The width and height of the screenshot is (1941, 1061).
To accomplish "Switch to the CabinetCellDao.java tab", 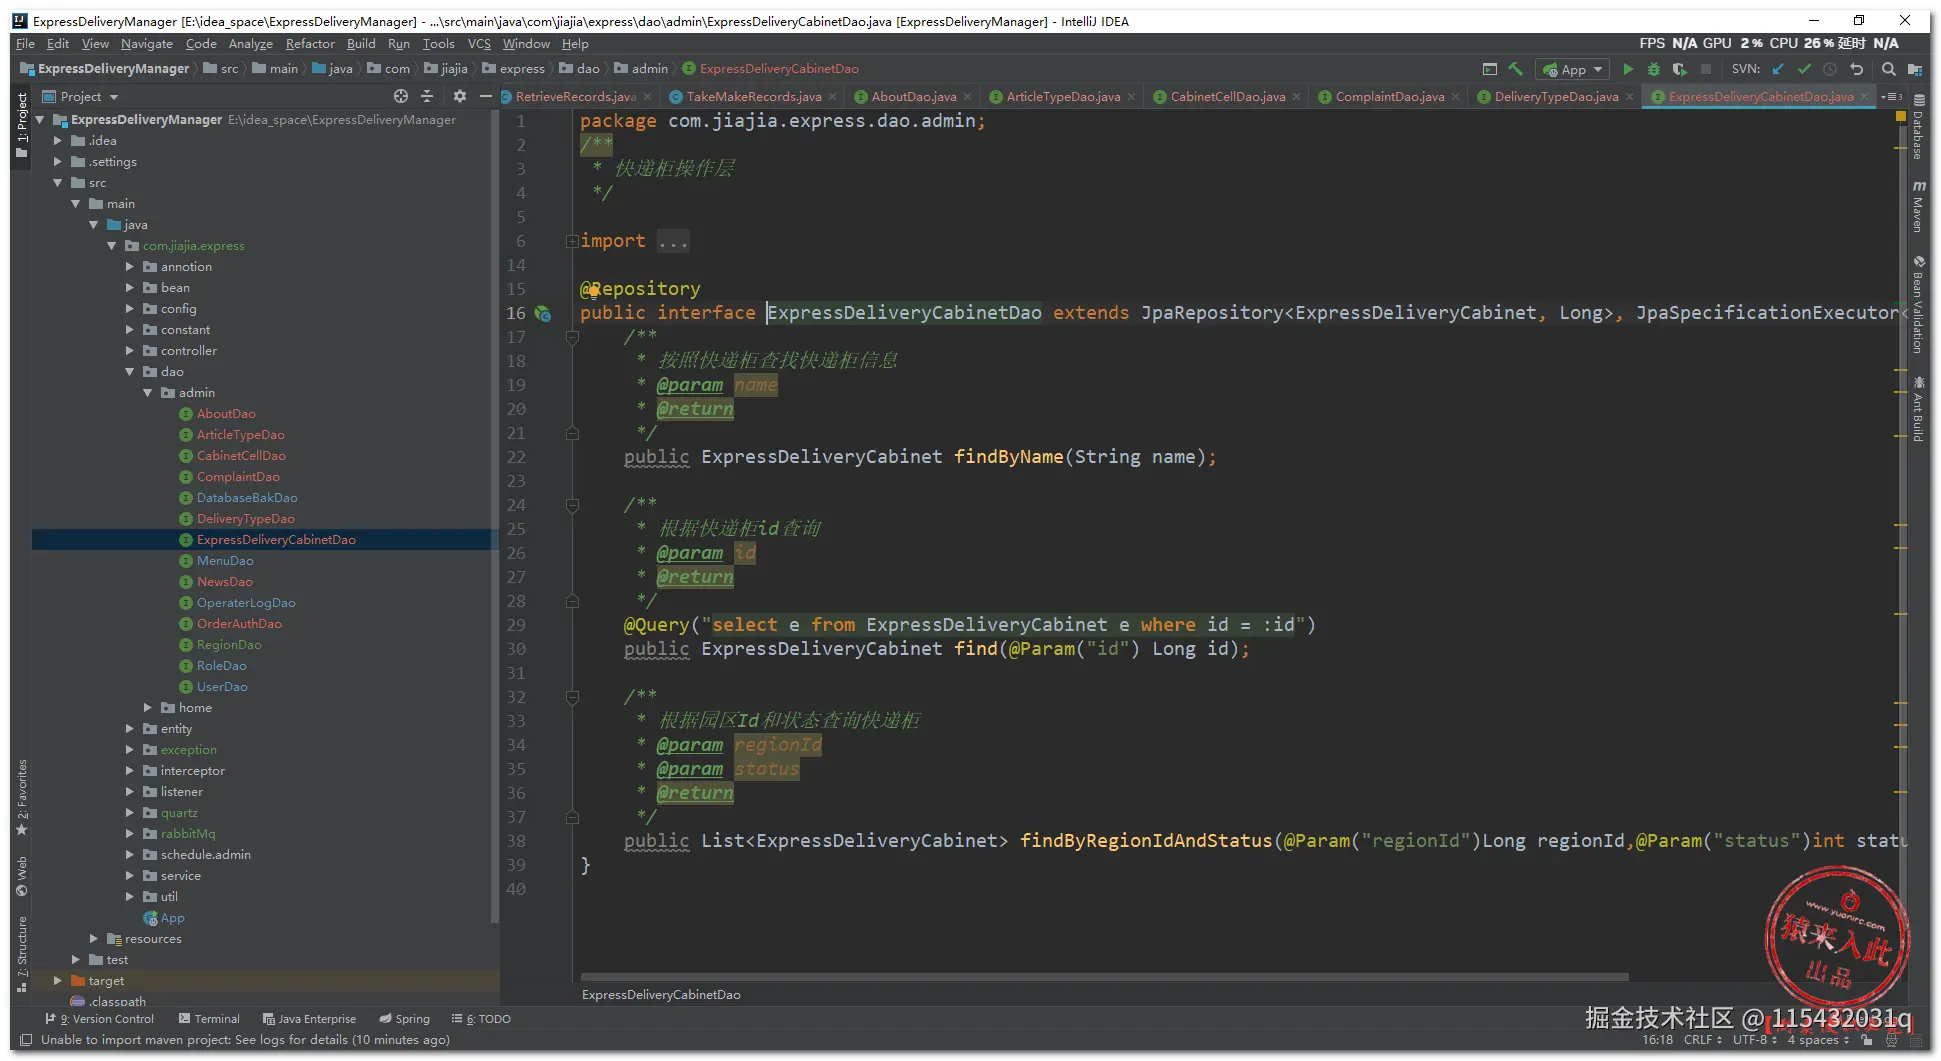I will point(1227,97).
